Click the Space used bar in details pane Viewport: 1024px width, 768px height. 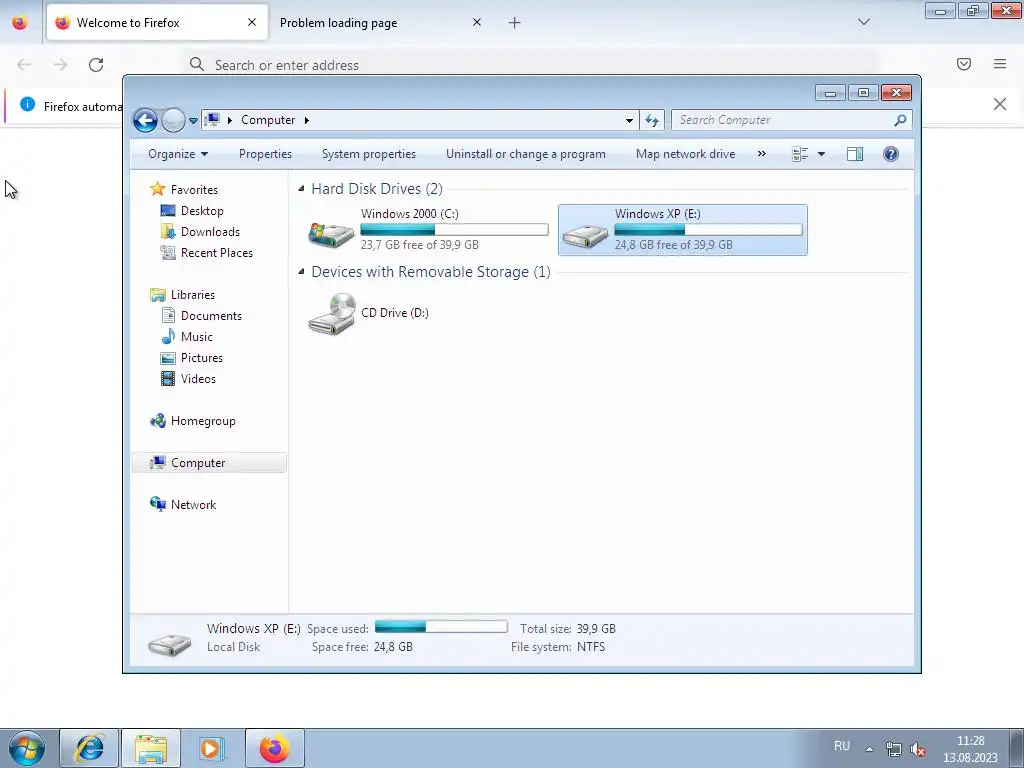point(441,627)
